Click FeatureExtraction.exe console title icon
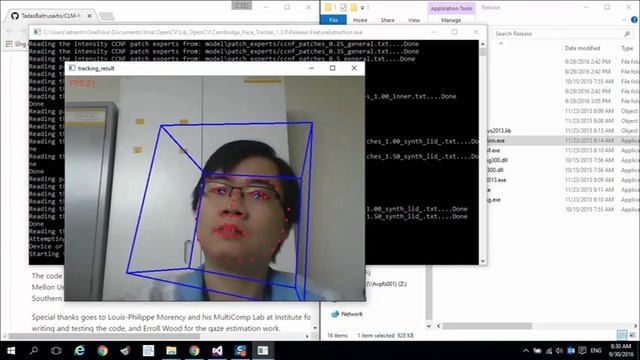The width and height of the screenshot is (640, 360). coord(37,32)
